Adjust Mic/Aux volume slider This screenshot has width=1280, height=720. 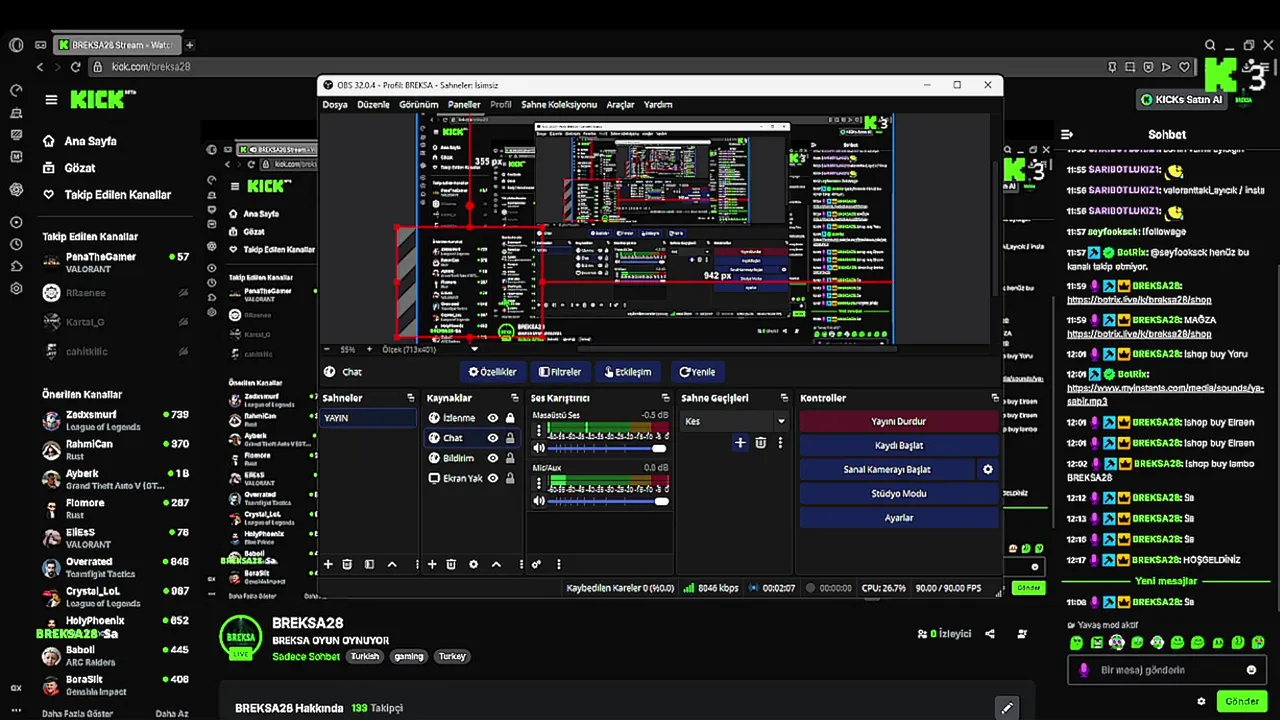[608, 501]
